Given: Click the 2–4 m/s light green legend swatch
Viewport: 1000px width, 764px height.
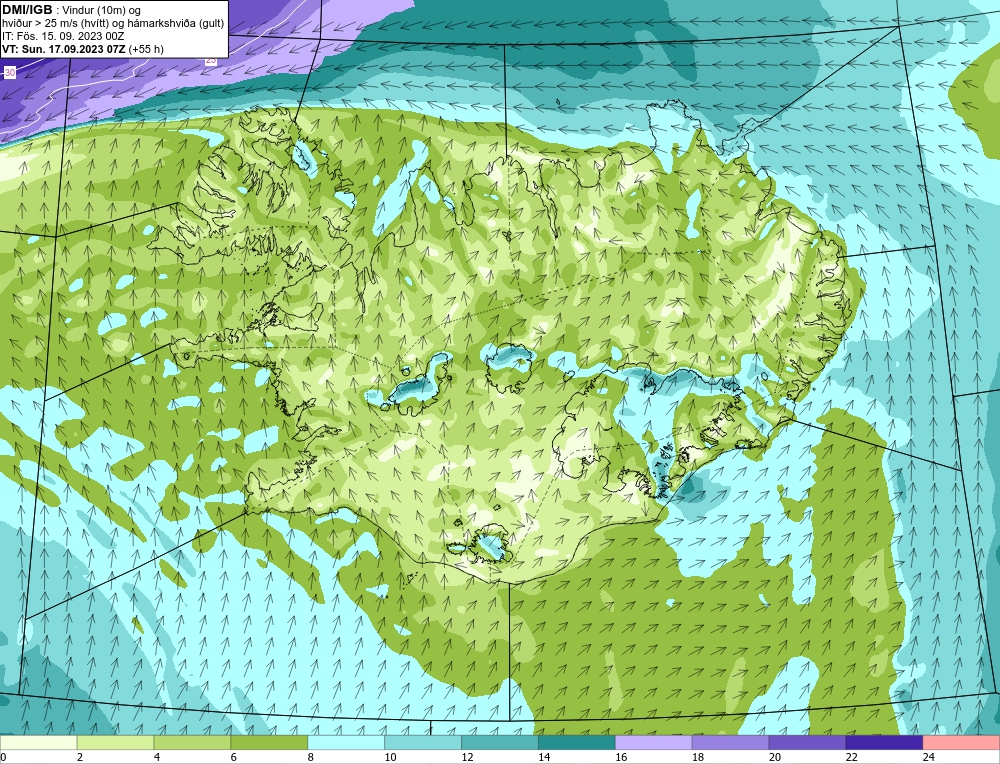Looking at the screenshot, I should 115,743.
